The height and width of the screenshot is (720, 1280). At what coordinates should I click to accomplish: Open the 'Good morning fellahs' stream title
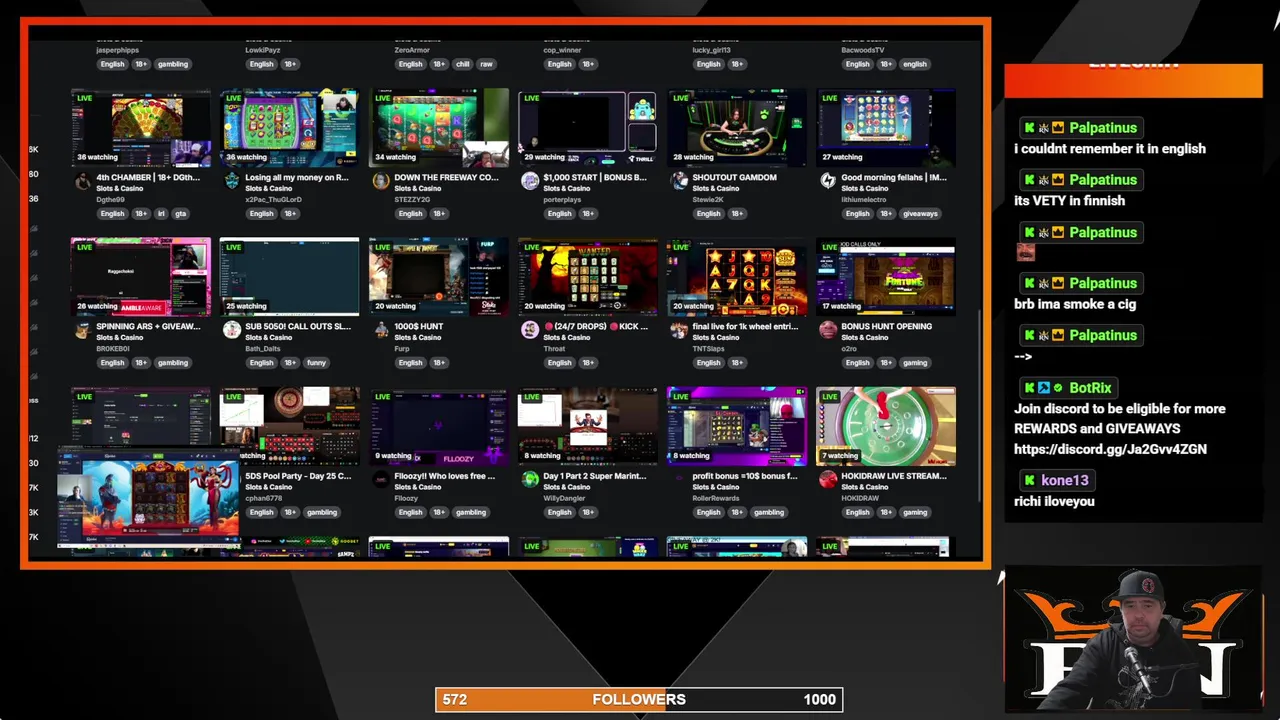tap(893, 177)
